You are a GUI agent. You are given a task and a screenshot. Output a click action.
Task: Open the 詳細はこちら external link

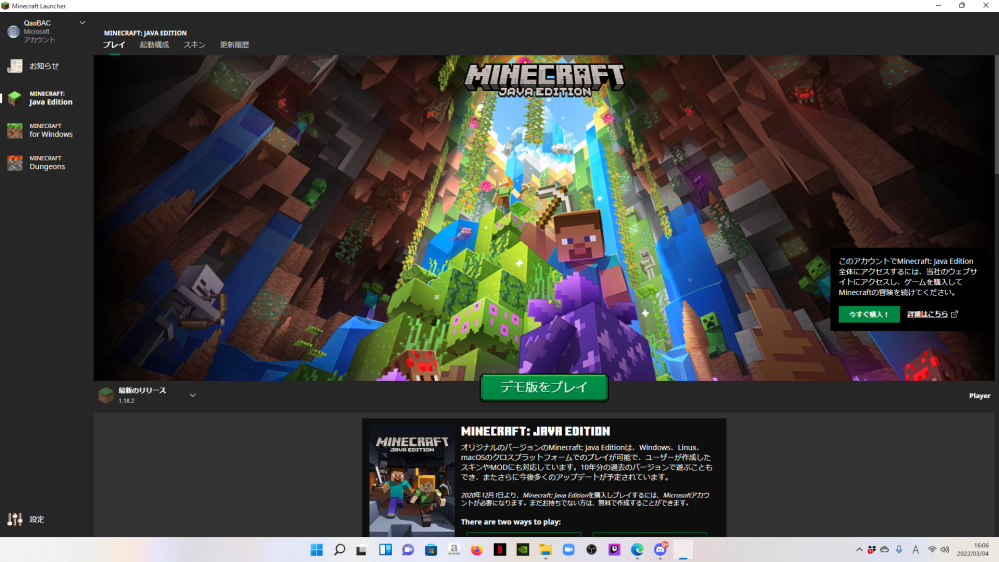pos(932,314)
